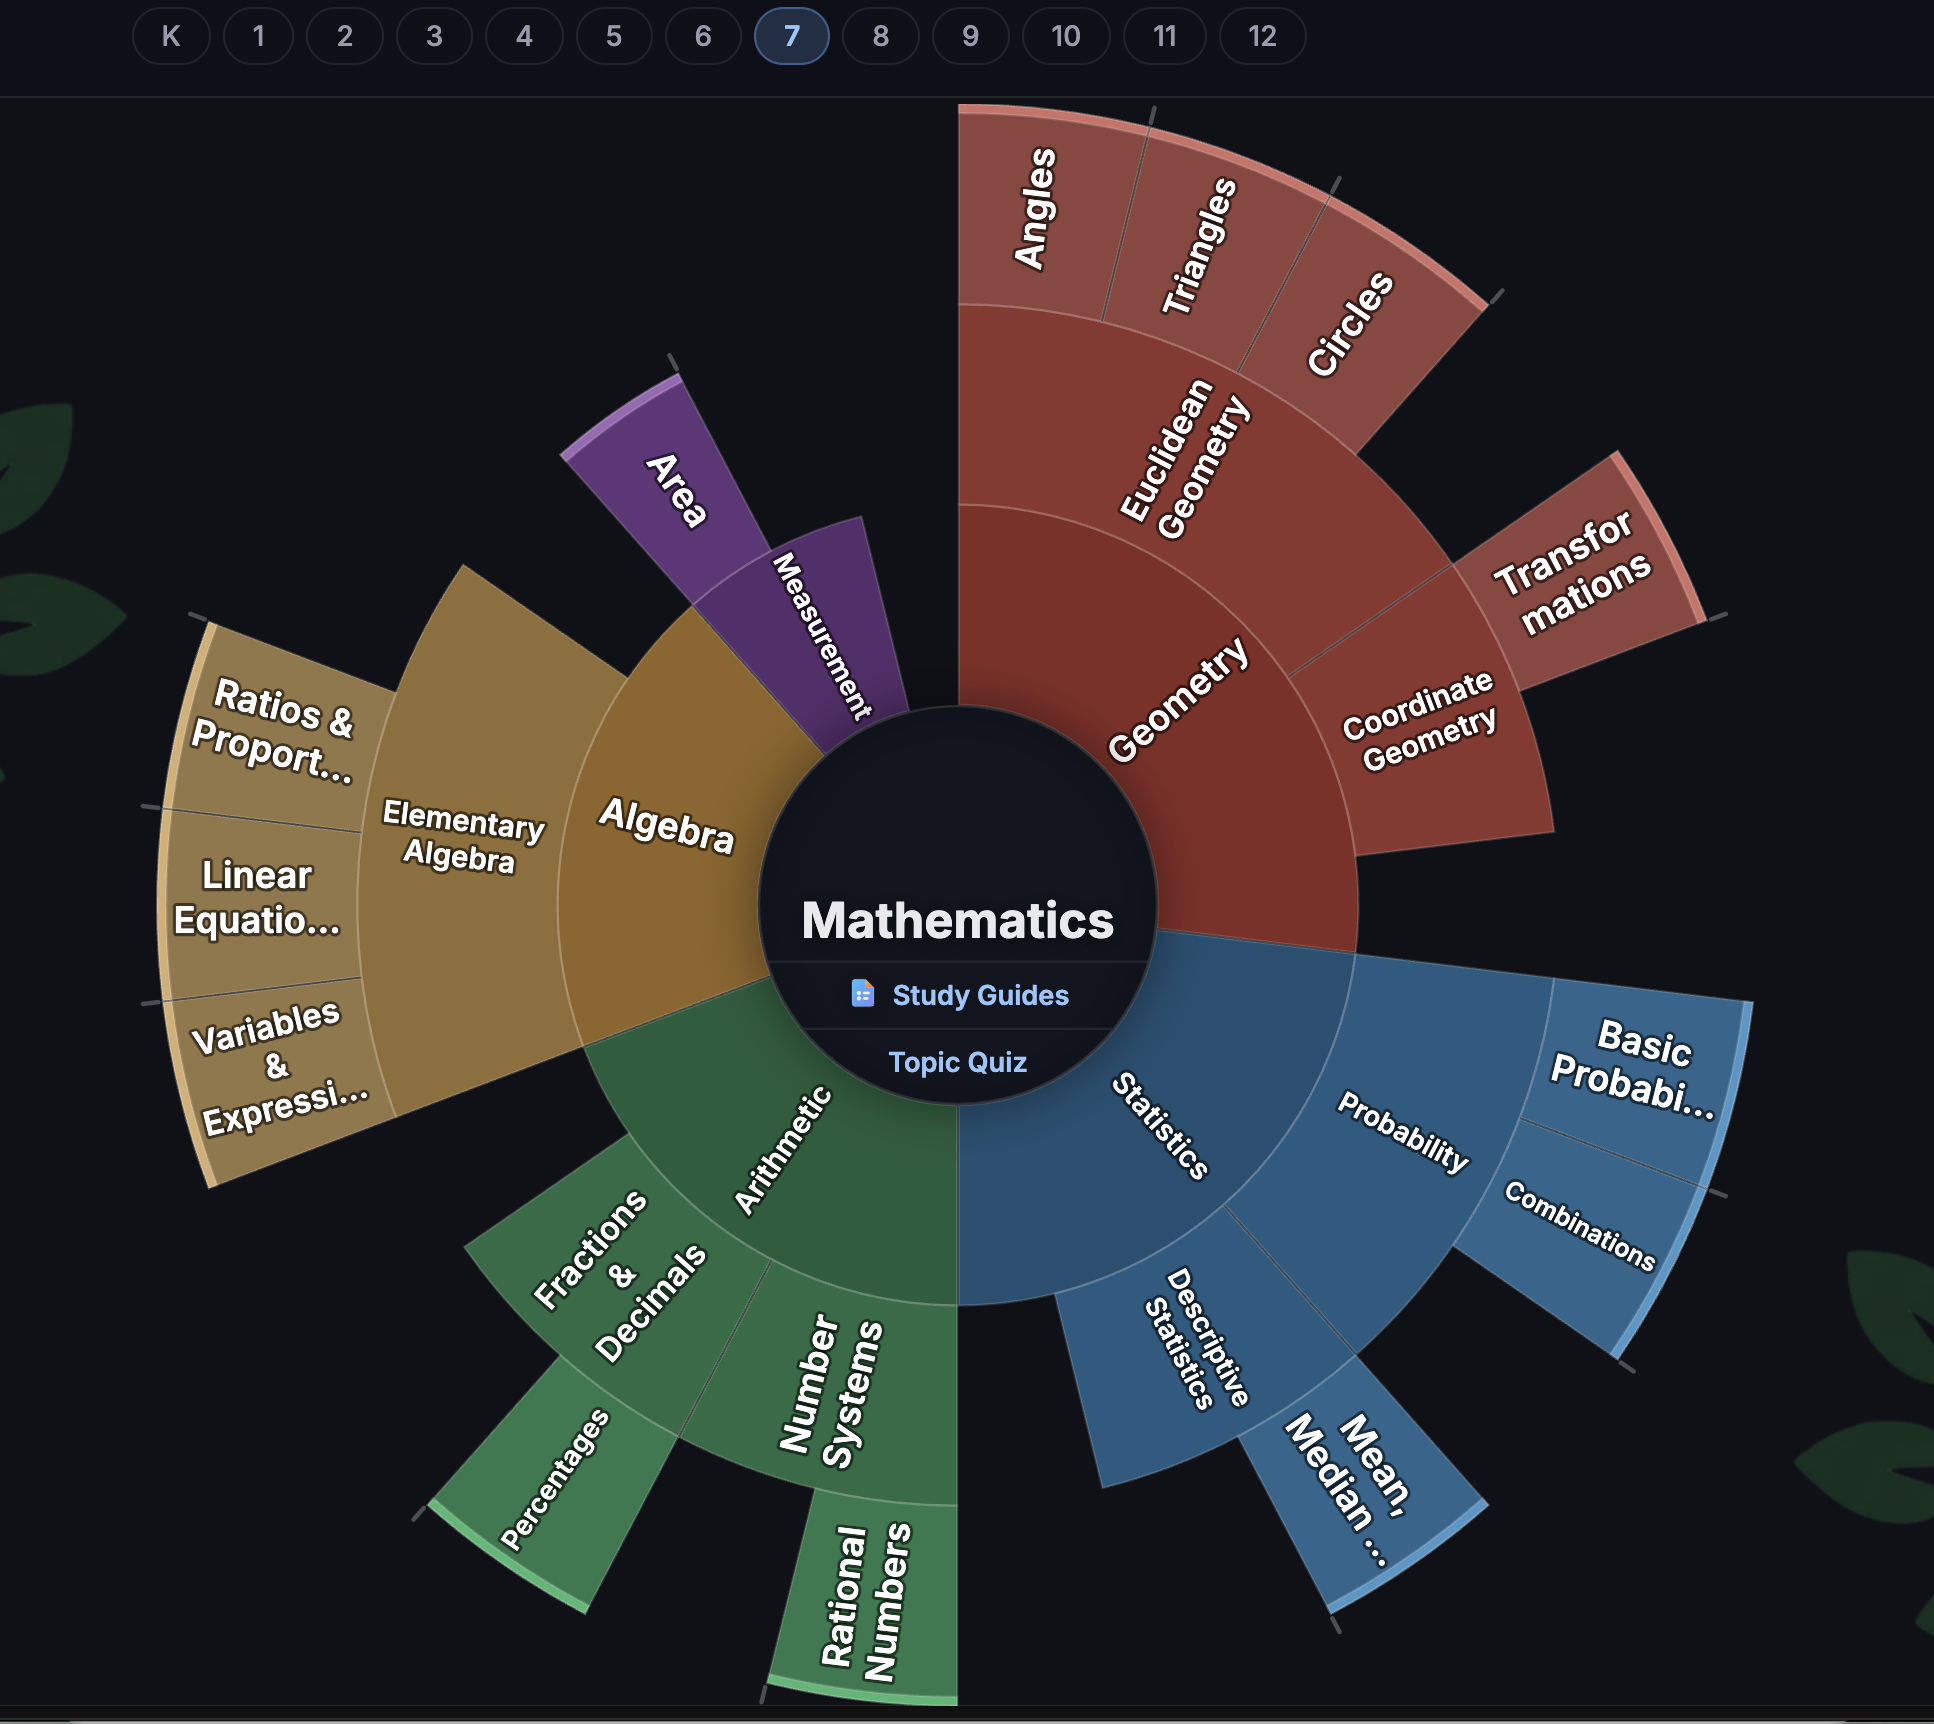The height and width of the screenshot is (1724, 1934).
Task: Open the Fractions & Decimals segment
Action: coord(620,1277)
